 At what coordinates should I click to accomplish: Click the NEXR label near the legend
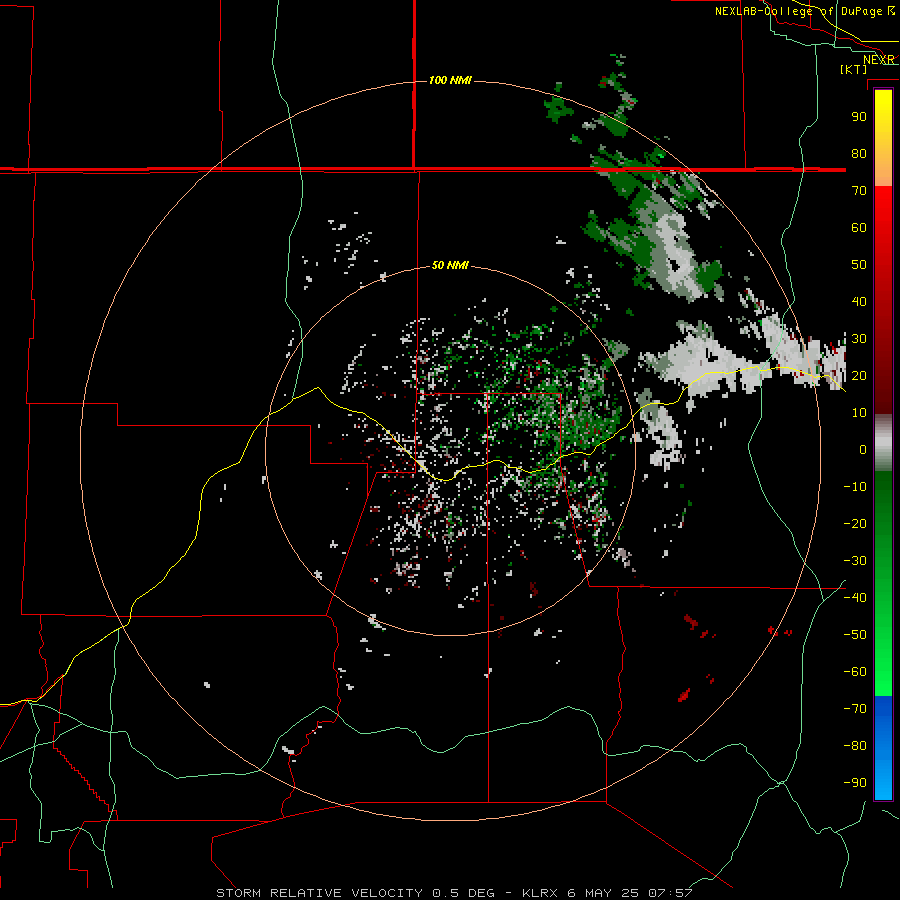(878, 60)
